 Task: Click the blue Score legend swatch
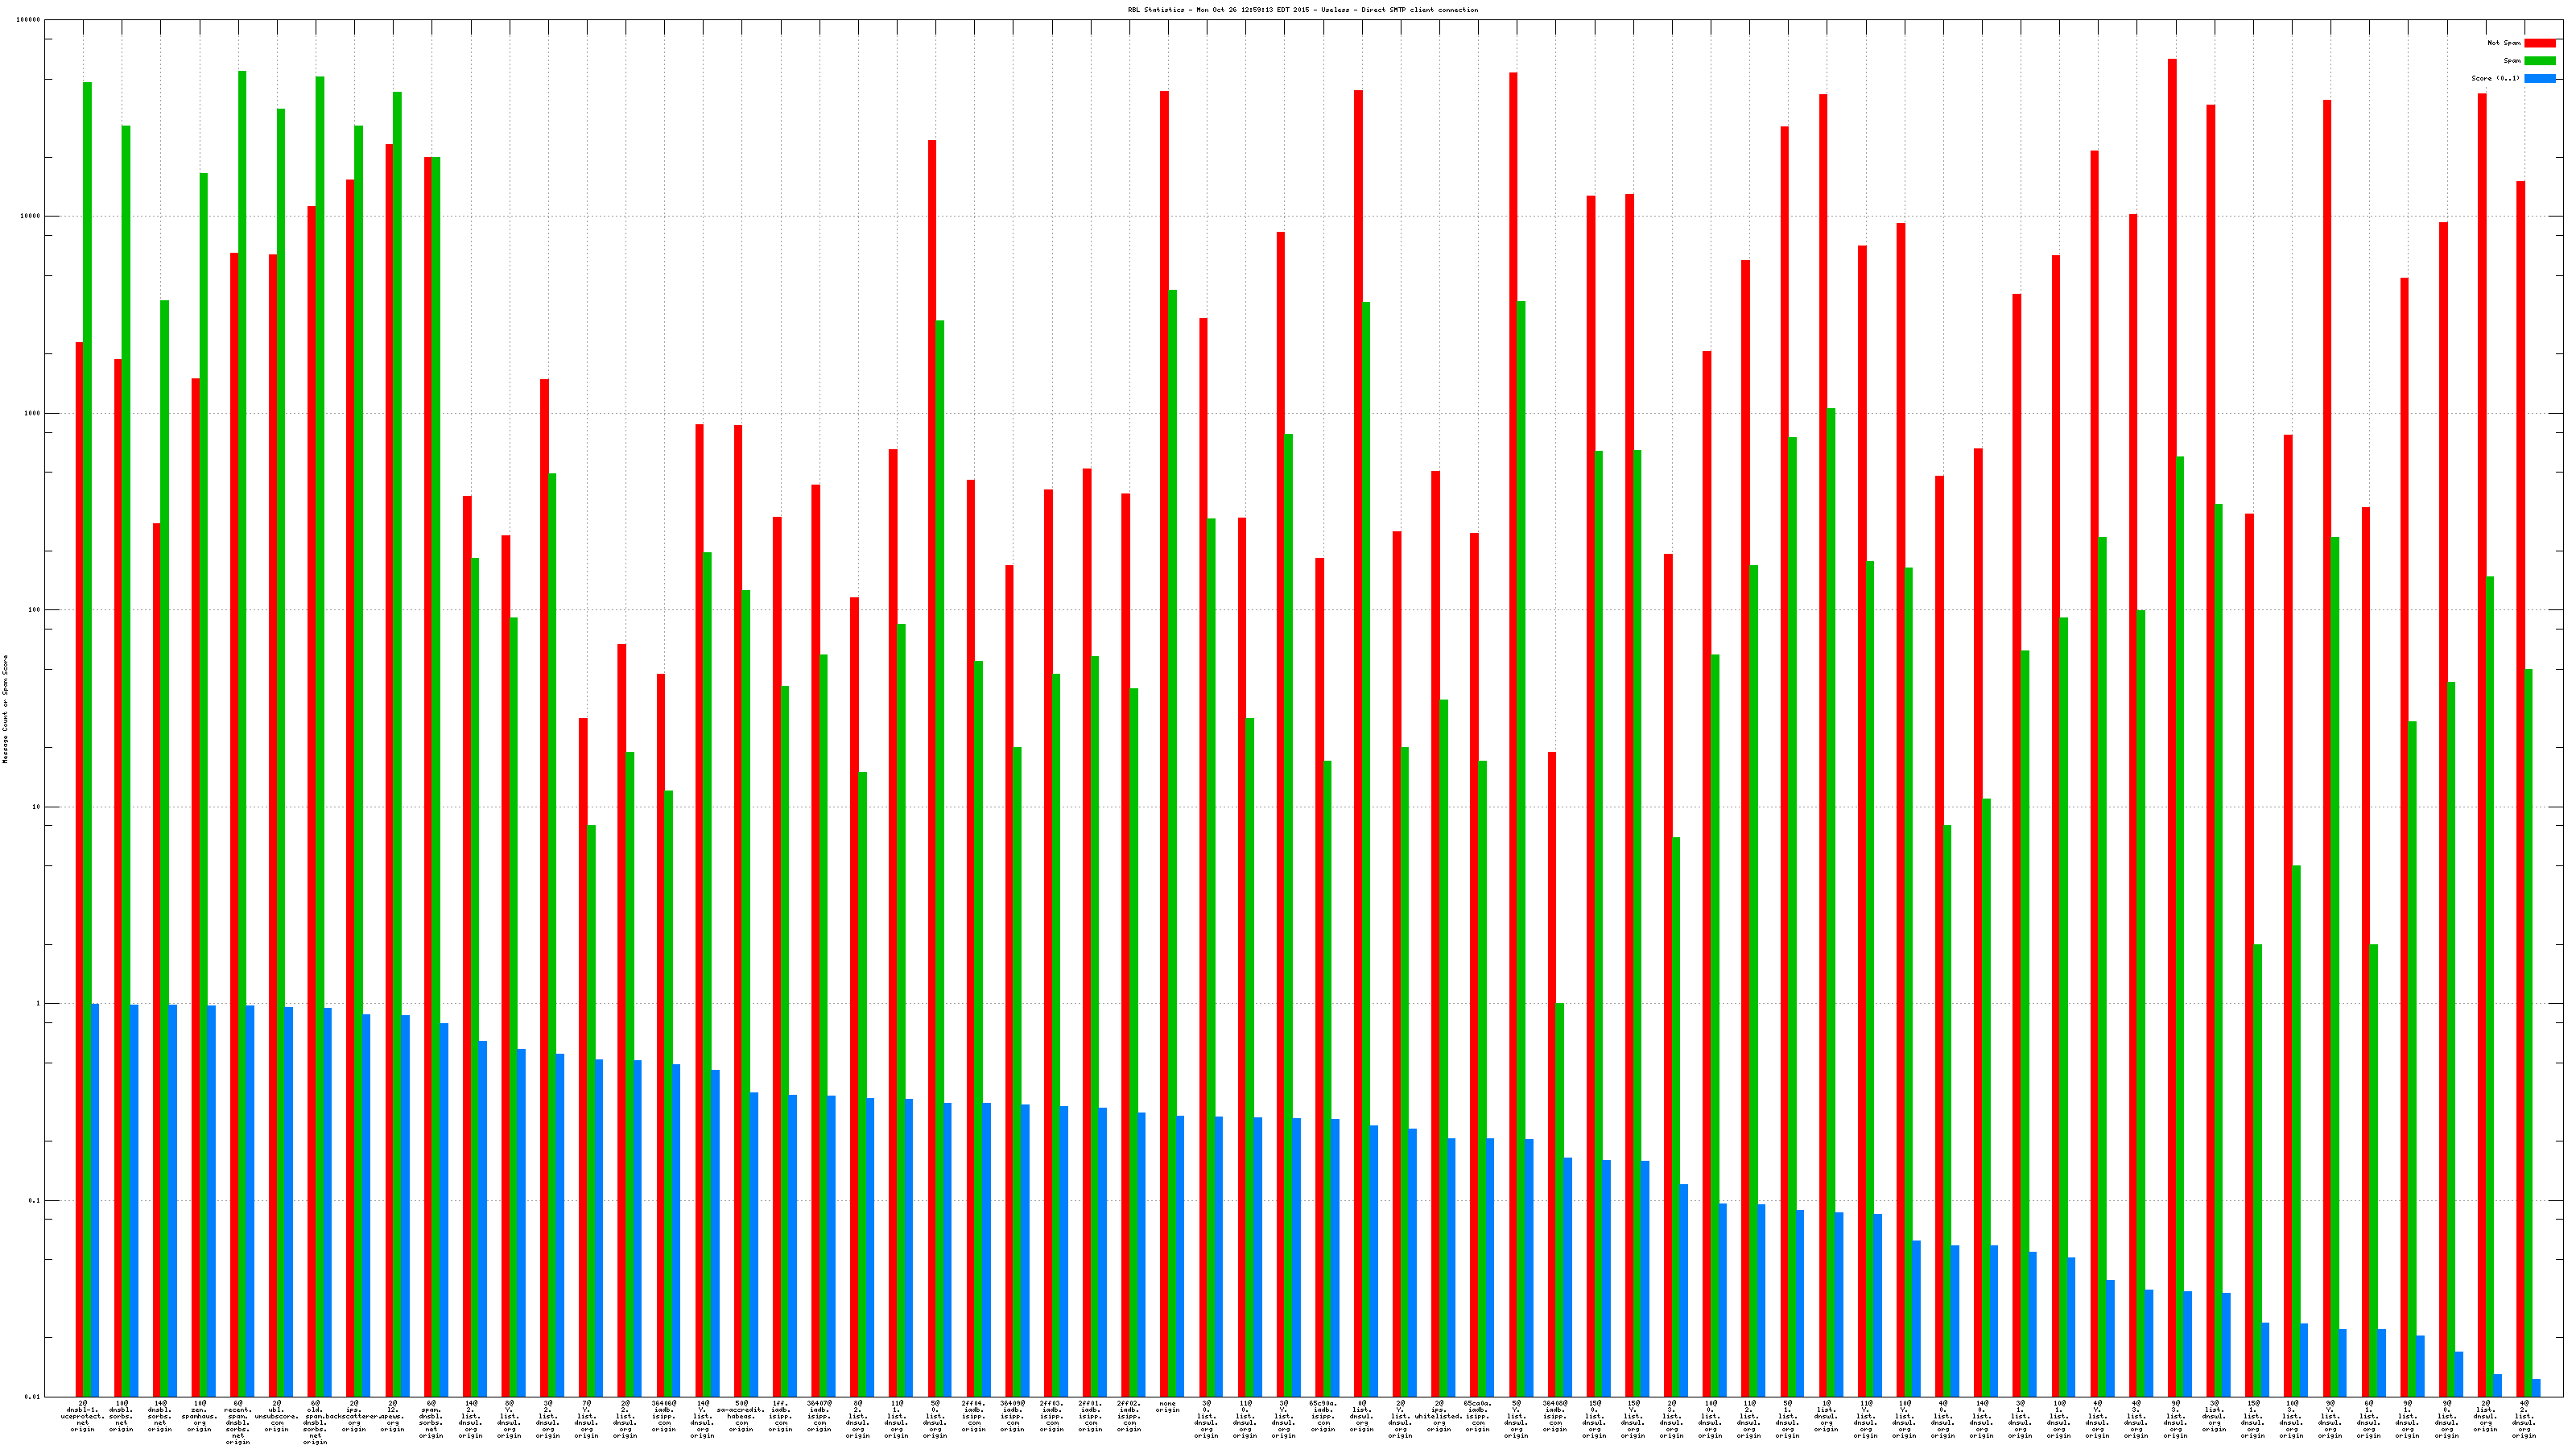pyautogui.click(x=2539, y=78)
